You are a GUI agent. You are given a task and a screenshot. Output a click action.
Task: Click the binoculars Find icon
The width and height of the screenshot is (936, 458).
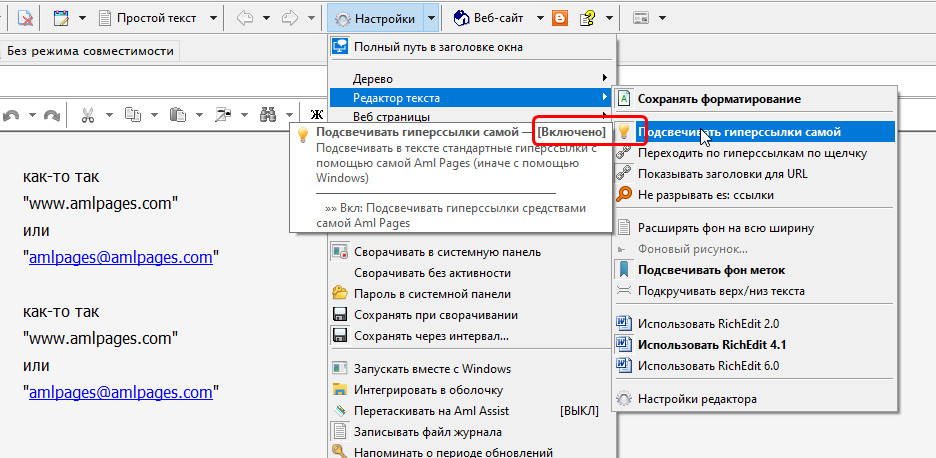pos(267,115)
